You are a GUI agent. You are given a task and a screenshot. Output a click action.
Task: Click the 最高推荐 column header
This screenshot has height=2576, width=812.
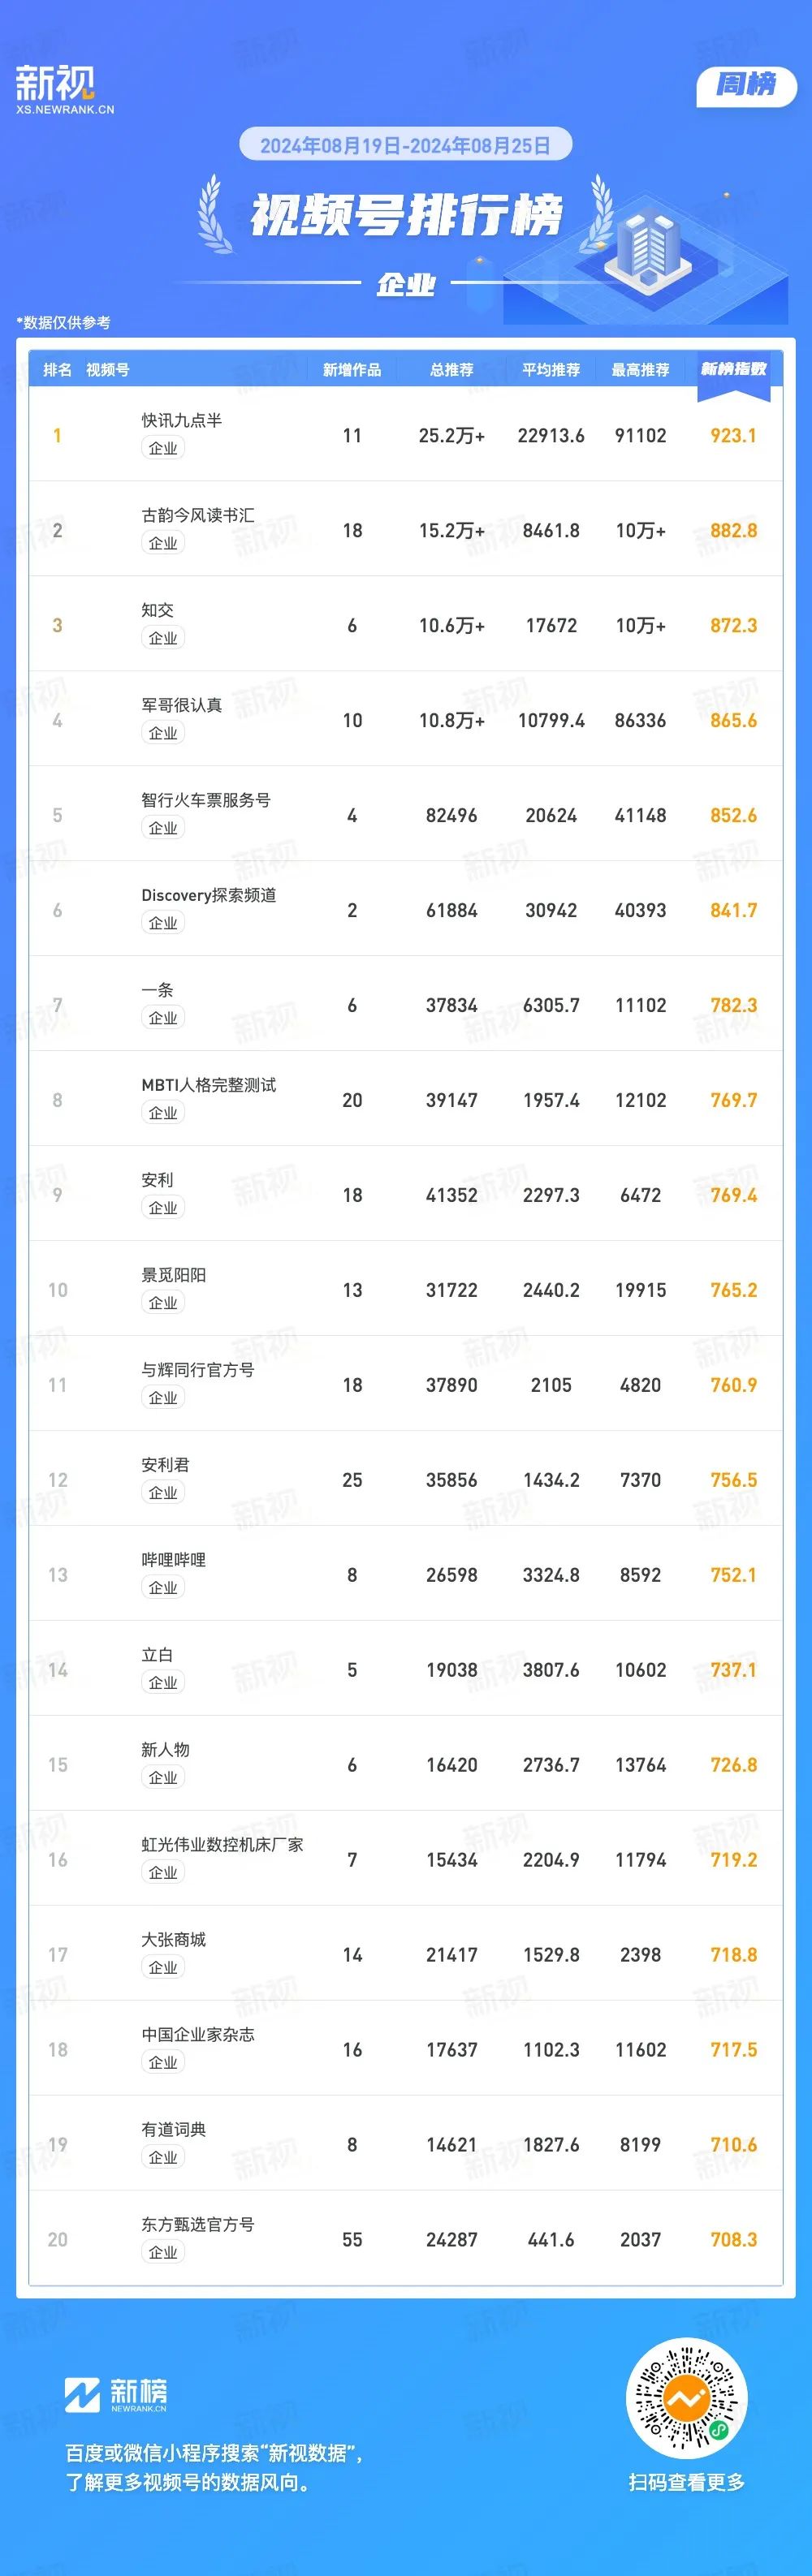tap(640, 370)
